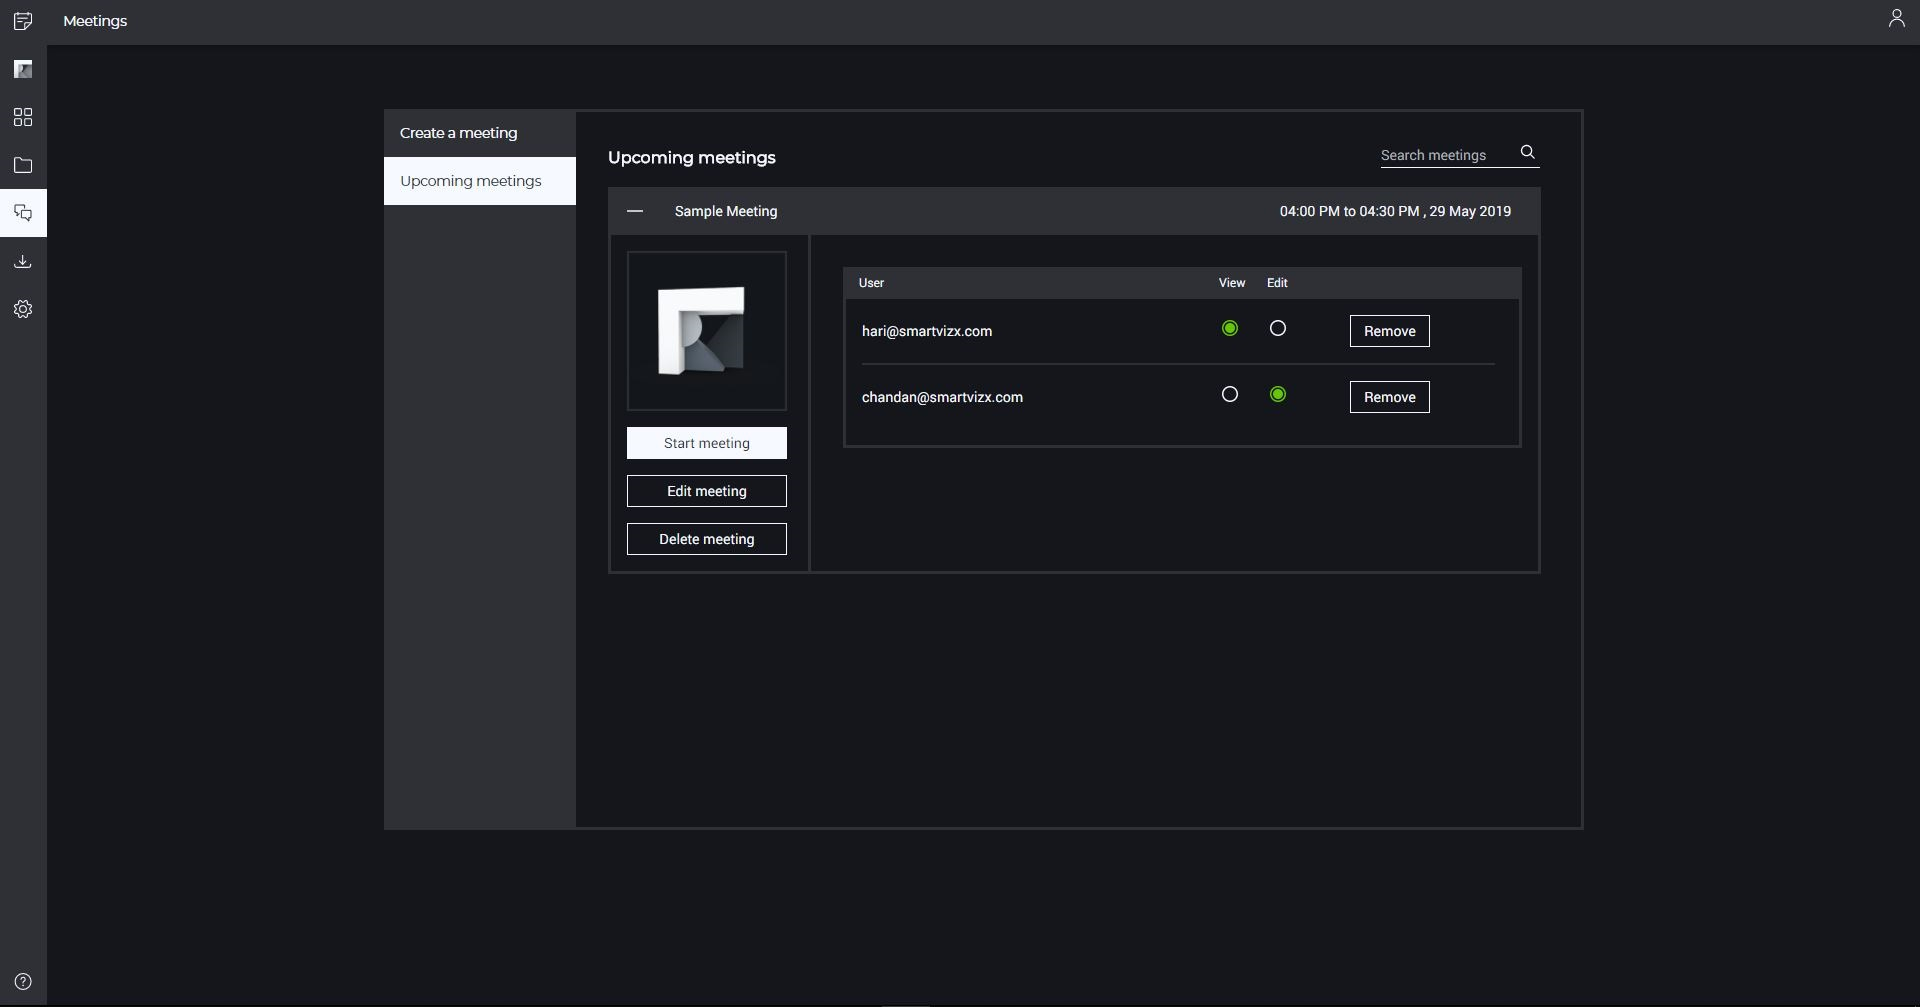The image size is (1920, 1007).
Task: Open the downloads icon in sidebar
Action: tap(23, 261)
